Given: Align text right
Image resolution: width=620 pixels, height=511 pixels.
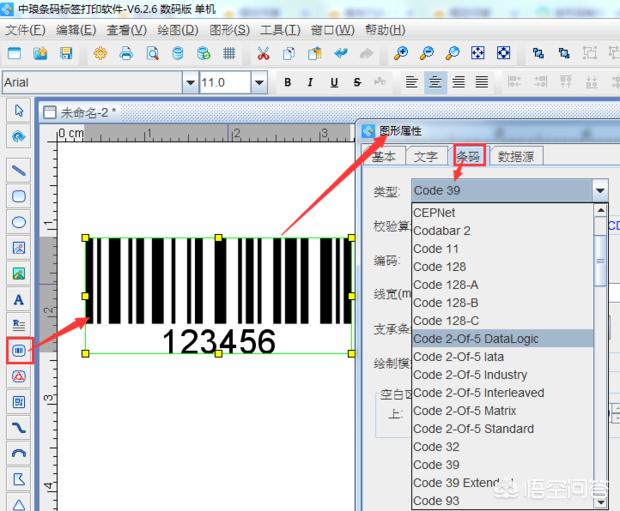Looking at the screenshot, I should (458, 82).
